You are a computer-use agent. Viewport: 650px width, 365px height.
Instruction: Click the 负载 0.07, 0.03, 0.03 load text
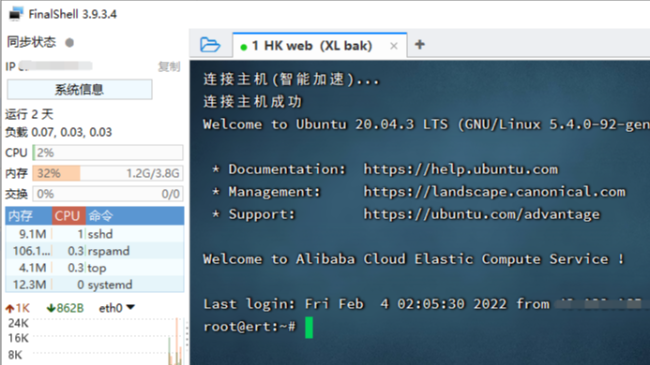pyautogui.click(x=58, y=132)
